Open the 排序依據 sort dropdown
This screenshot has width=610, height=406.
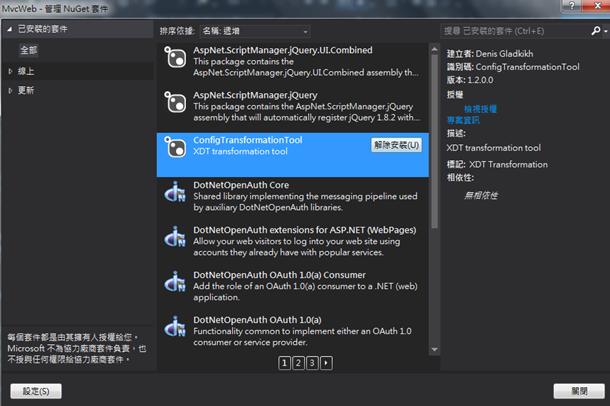coord(255,31)
